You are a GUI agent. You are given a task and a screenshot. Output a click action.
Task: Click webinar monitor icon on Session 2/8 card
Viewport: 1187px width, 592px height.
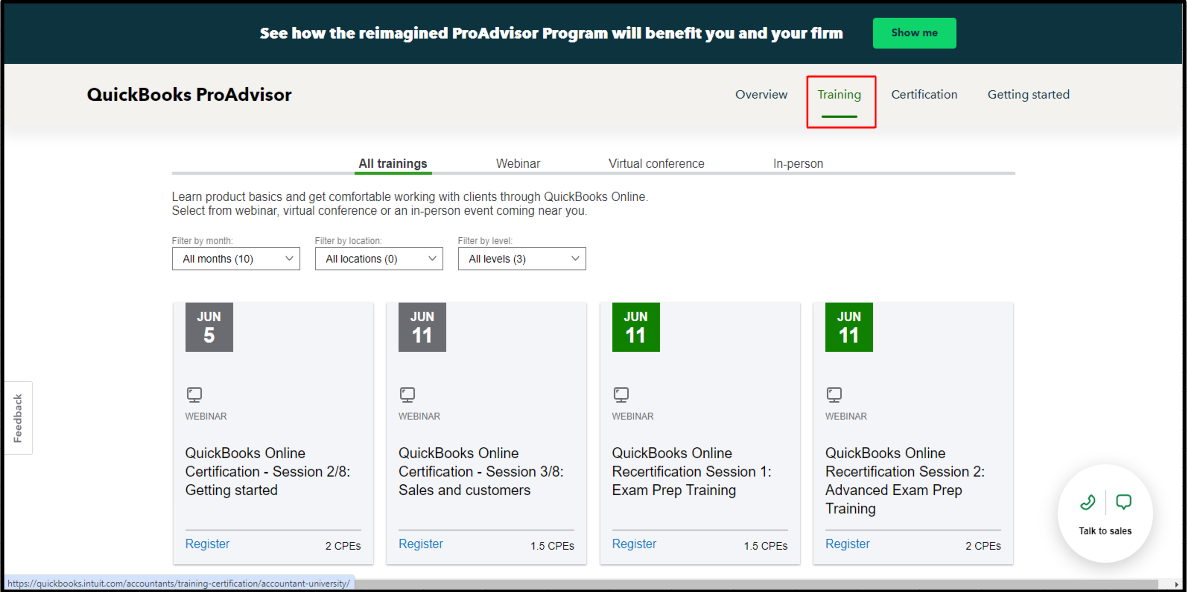[195, 395]
